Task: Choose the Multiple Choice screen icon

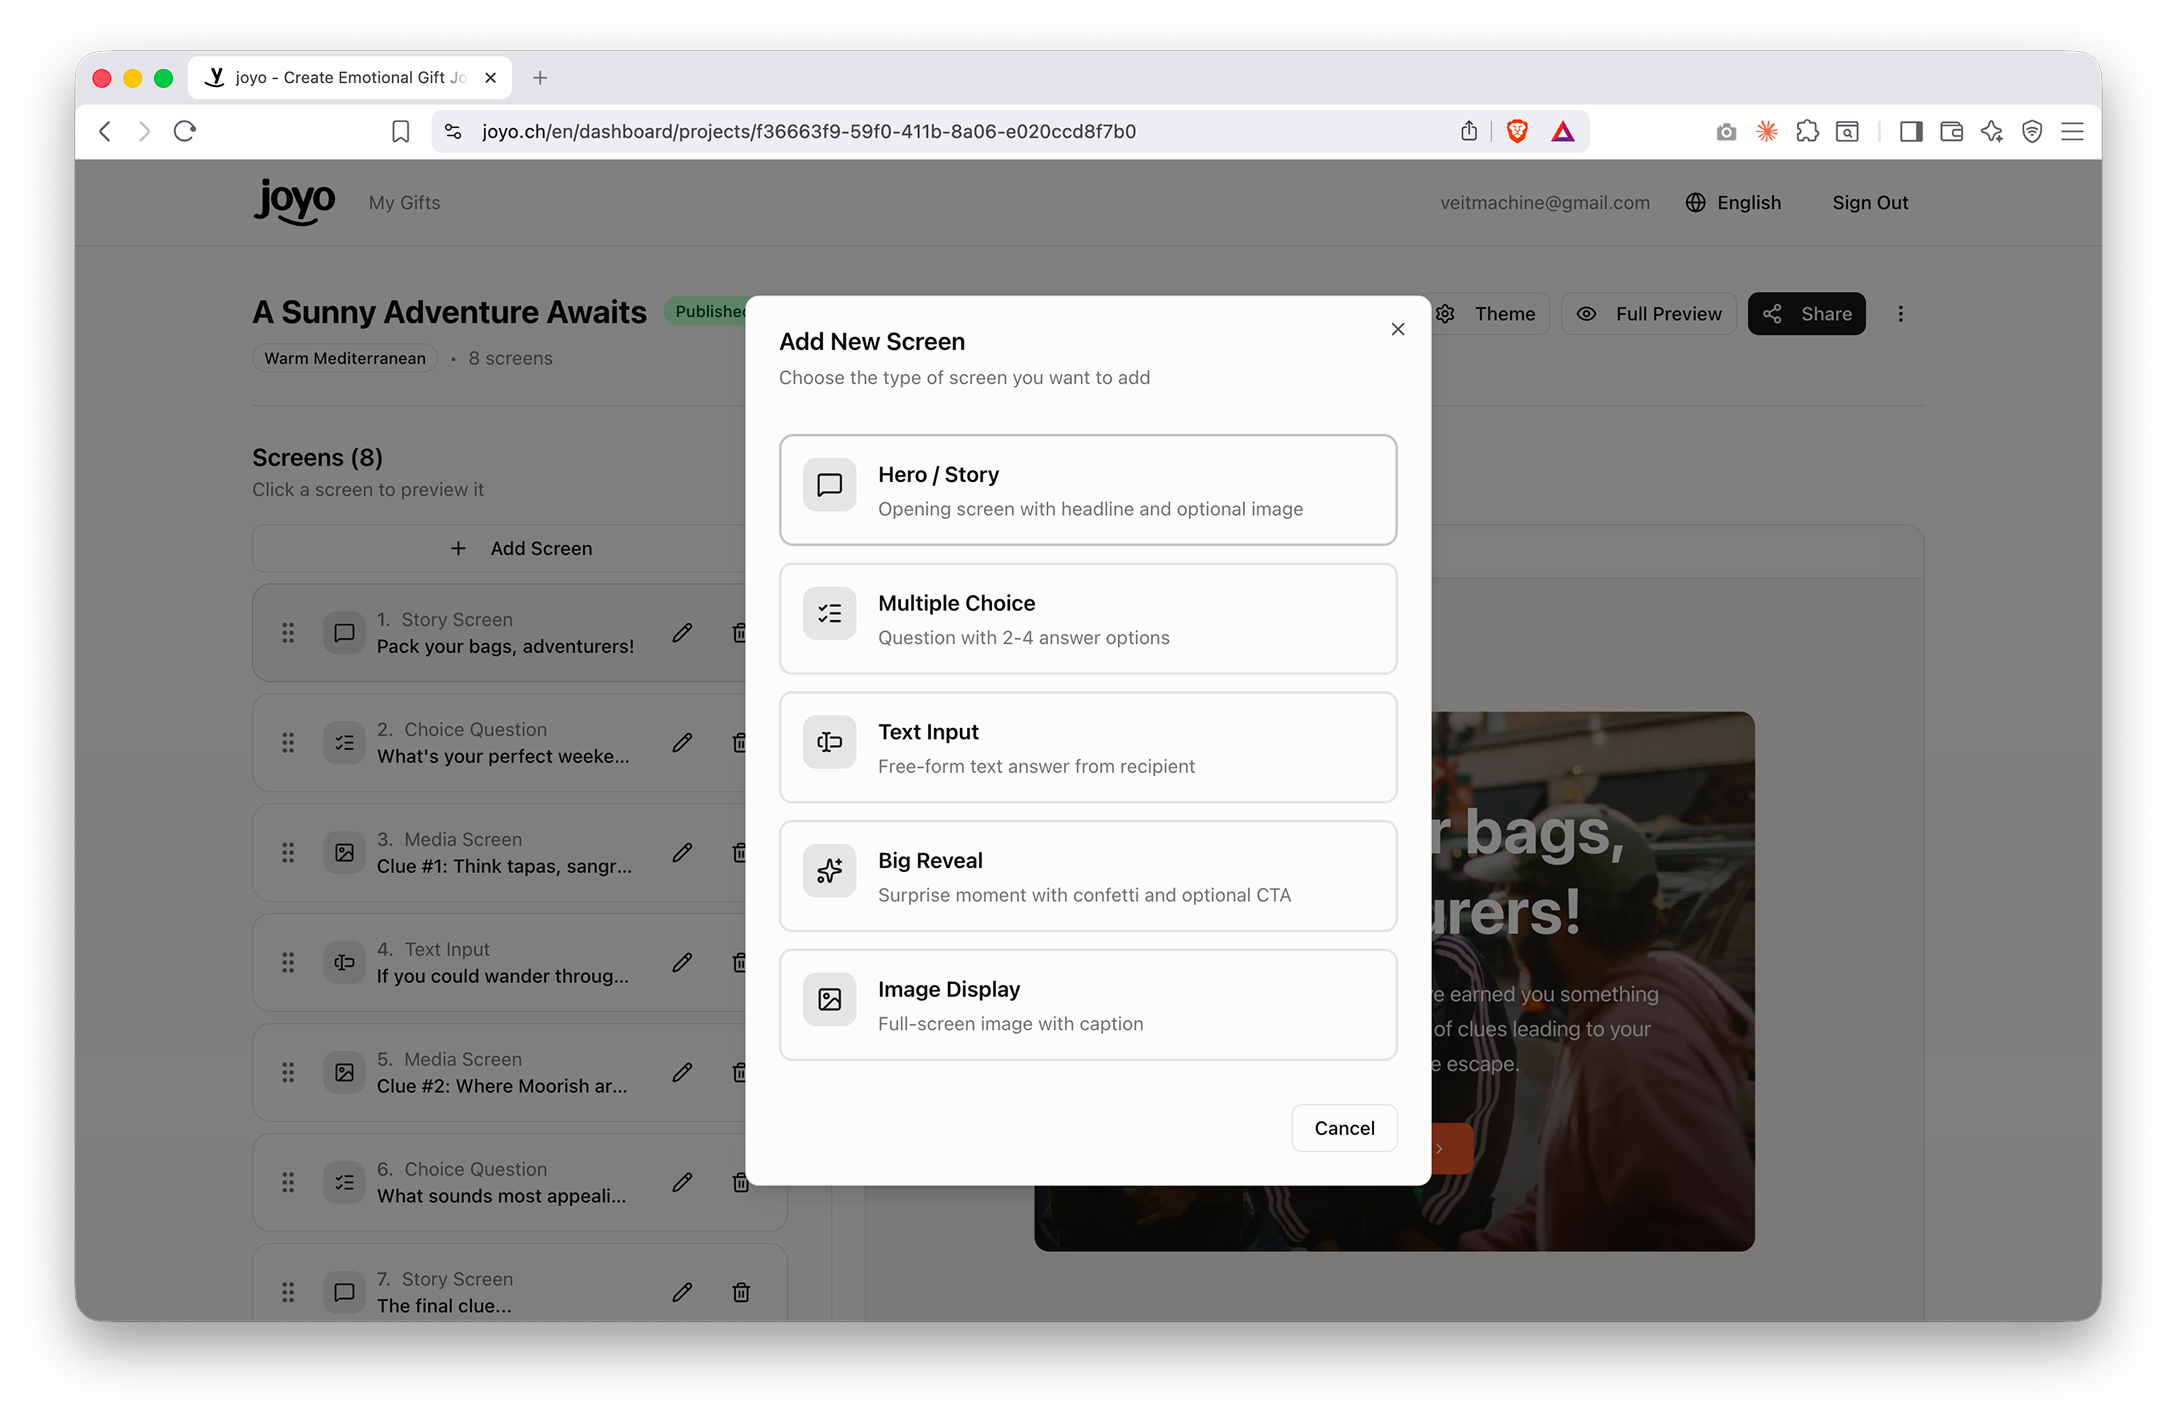Action: 829,614
